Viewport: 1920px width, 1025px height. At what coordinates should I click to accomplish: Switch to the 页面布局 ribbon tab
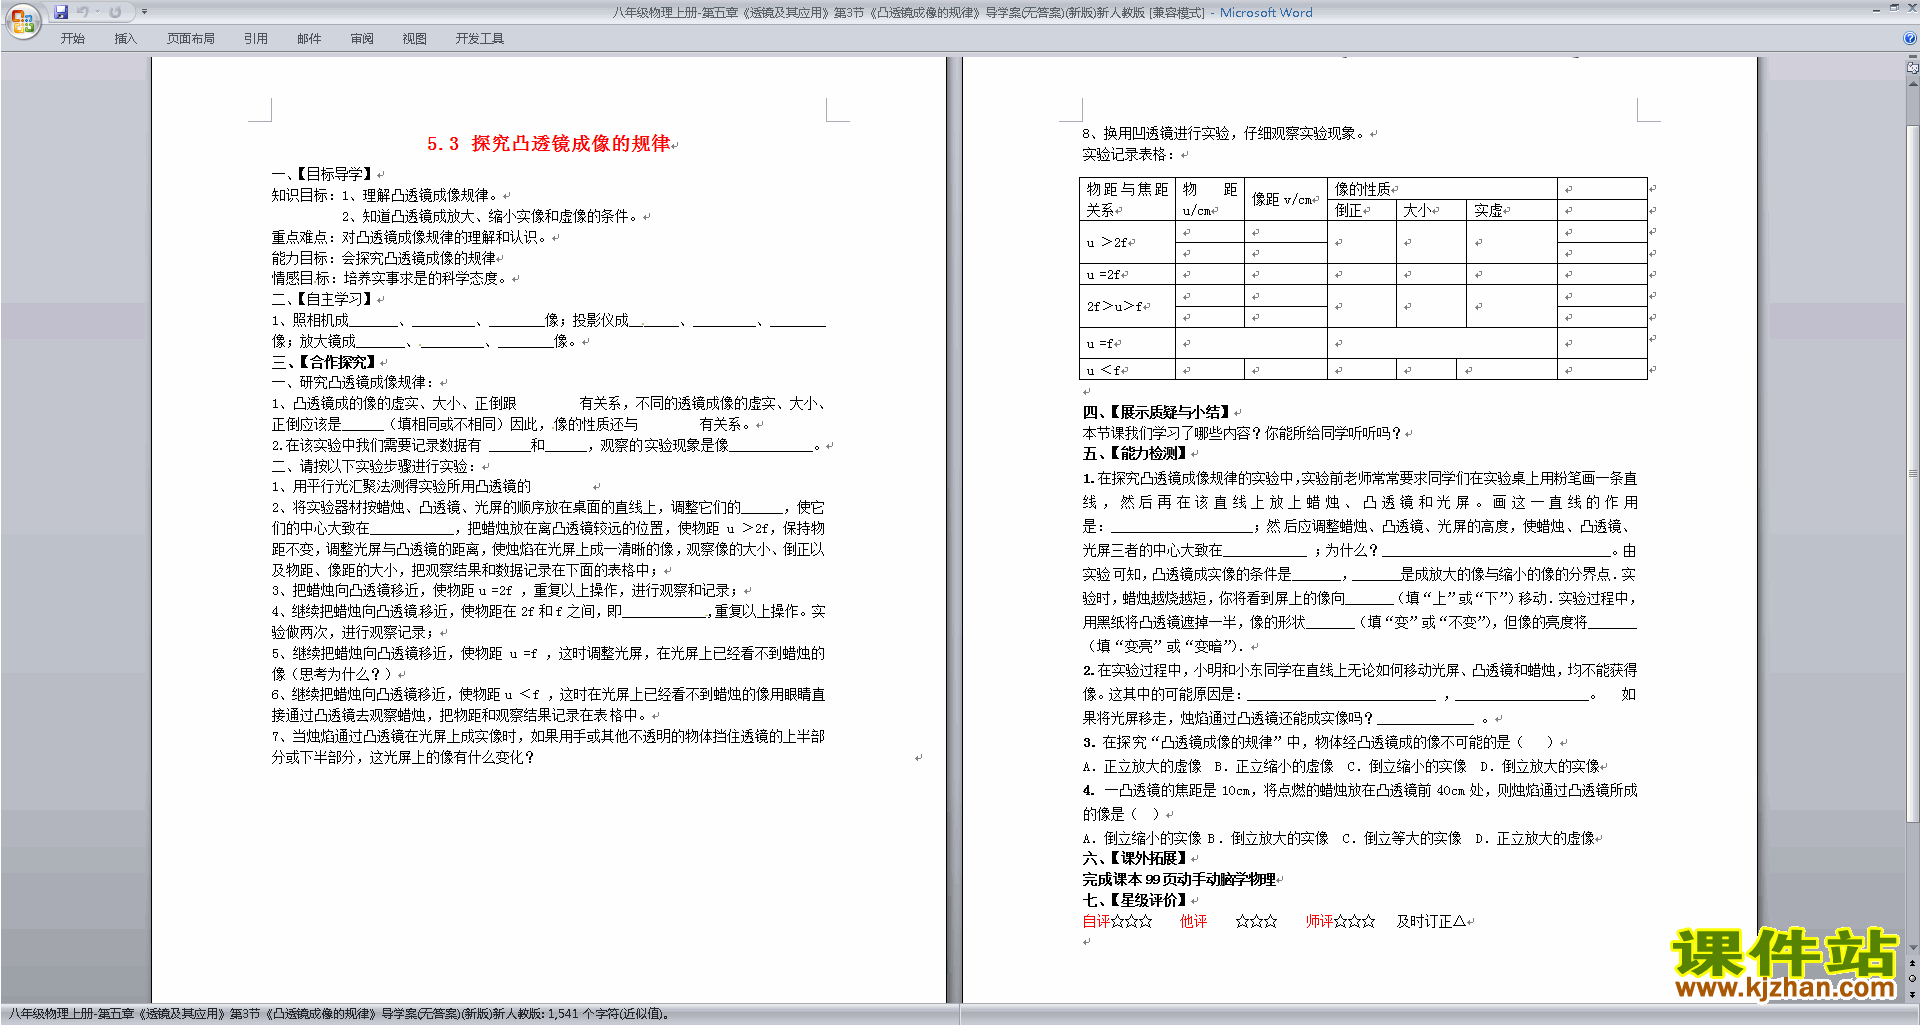[191, 39]
